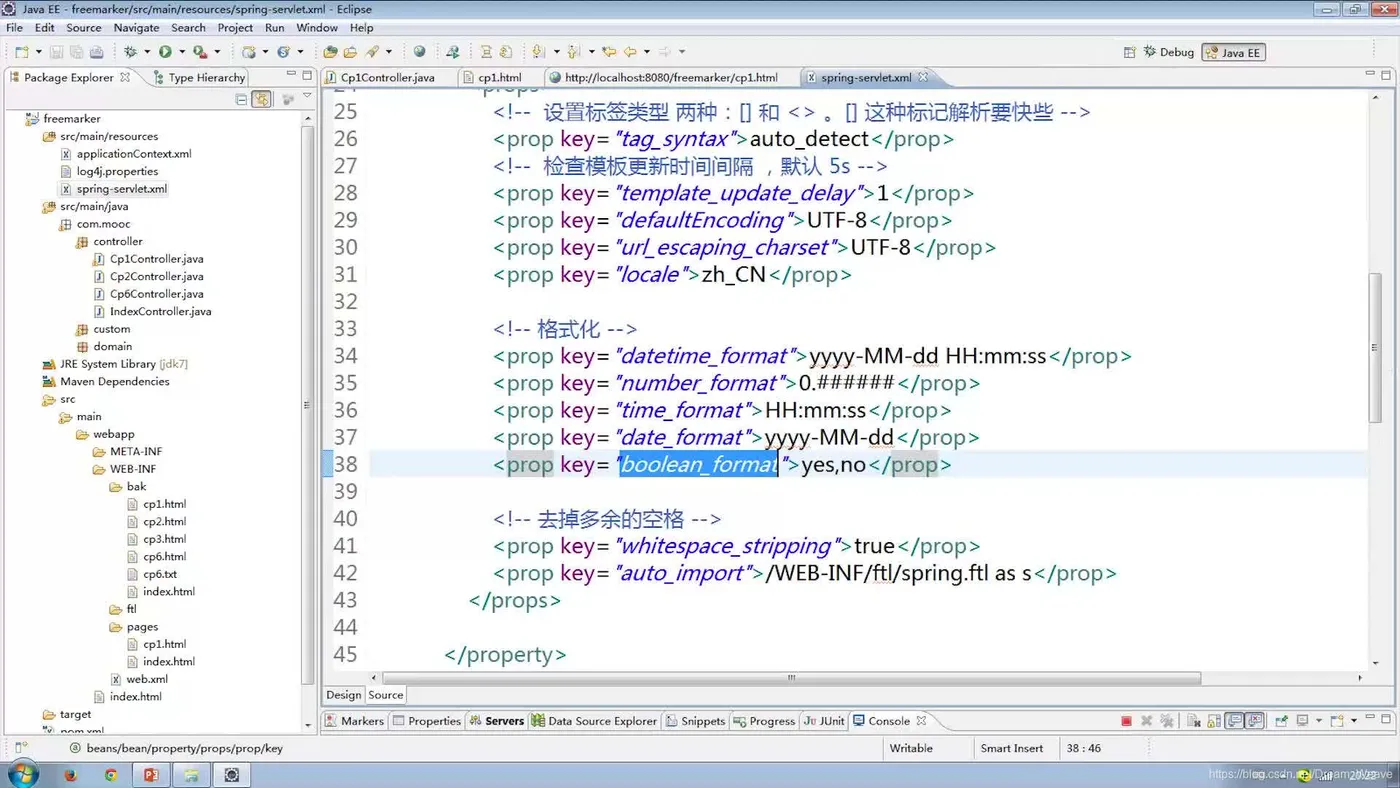Click the Save toolbar icon
The width and height of the screenshot is (1400, 788).
pyautogui.click(x=56, y=52)
